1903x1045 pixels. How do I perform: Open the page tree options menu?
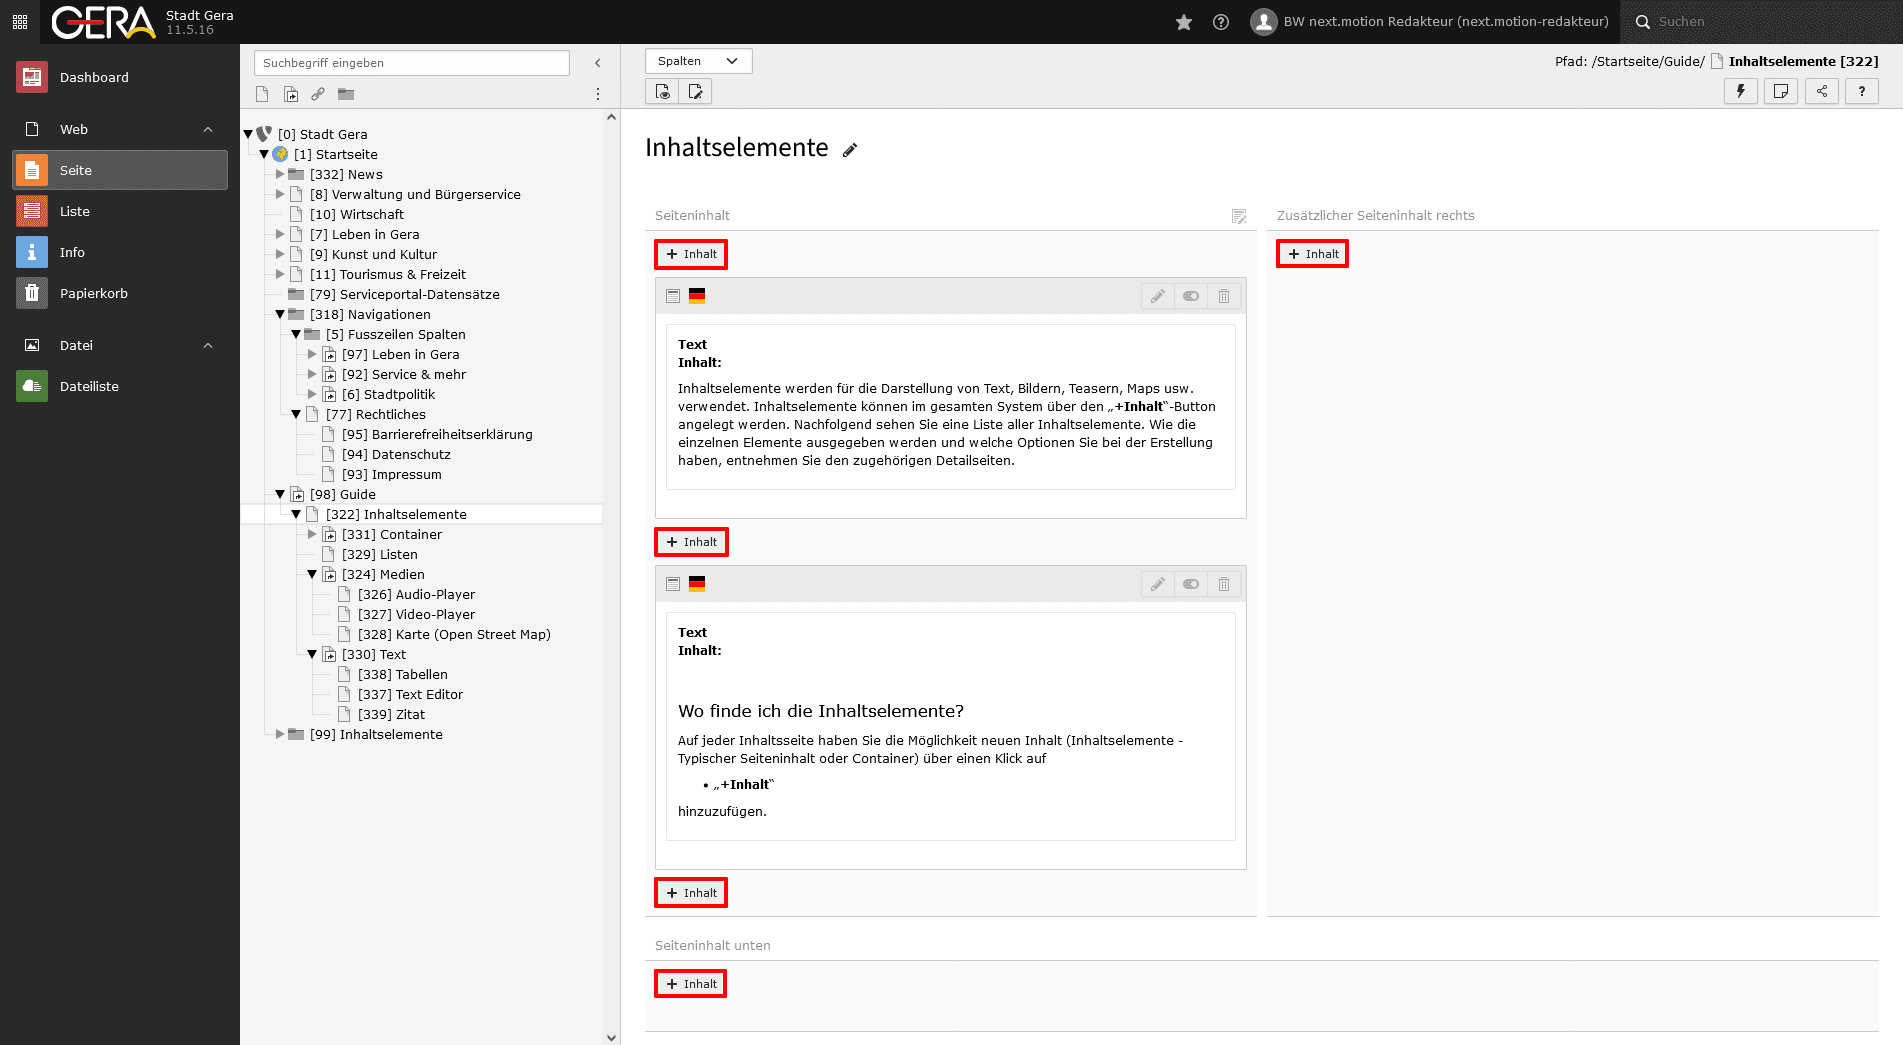(x=598, y=94)
